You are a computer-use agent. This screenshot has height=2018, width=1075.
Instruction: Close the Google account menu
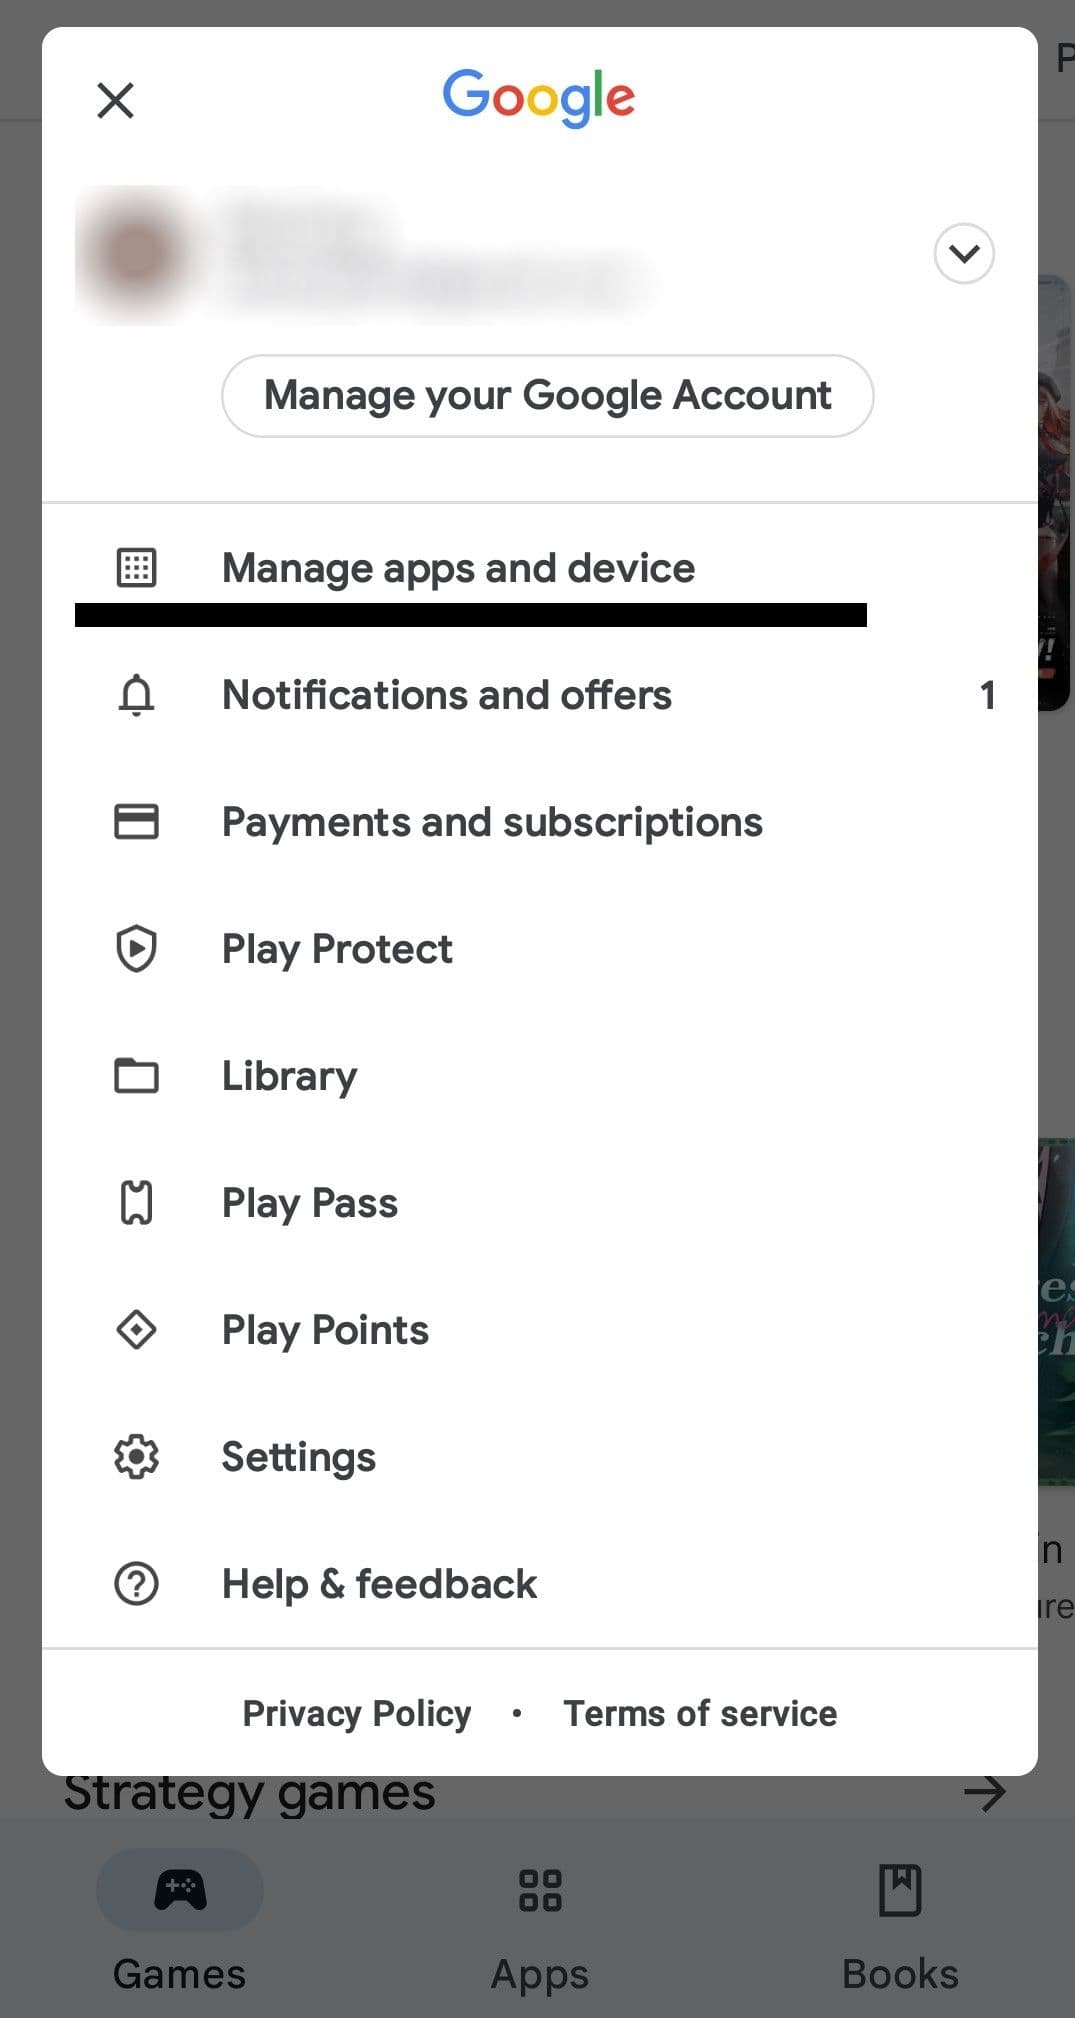coord(115,100)
